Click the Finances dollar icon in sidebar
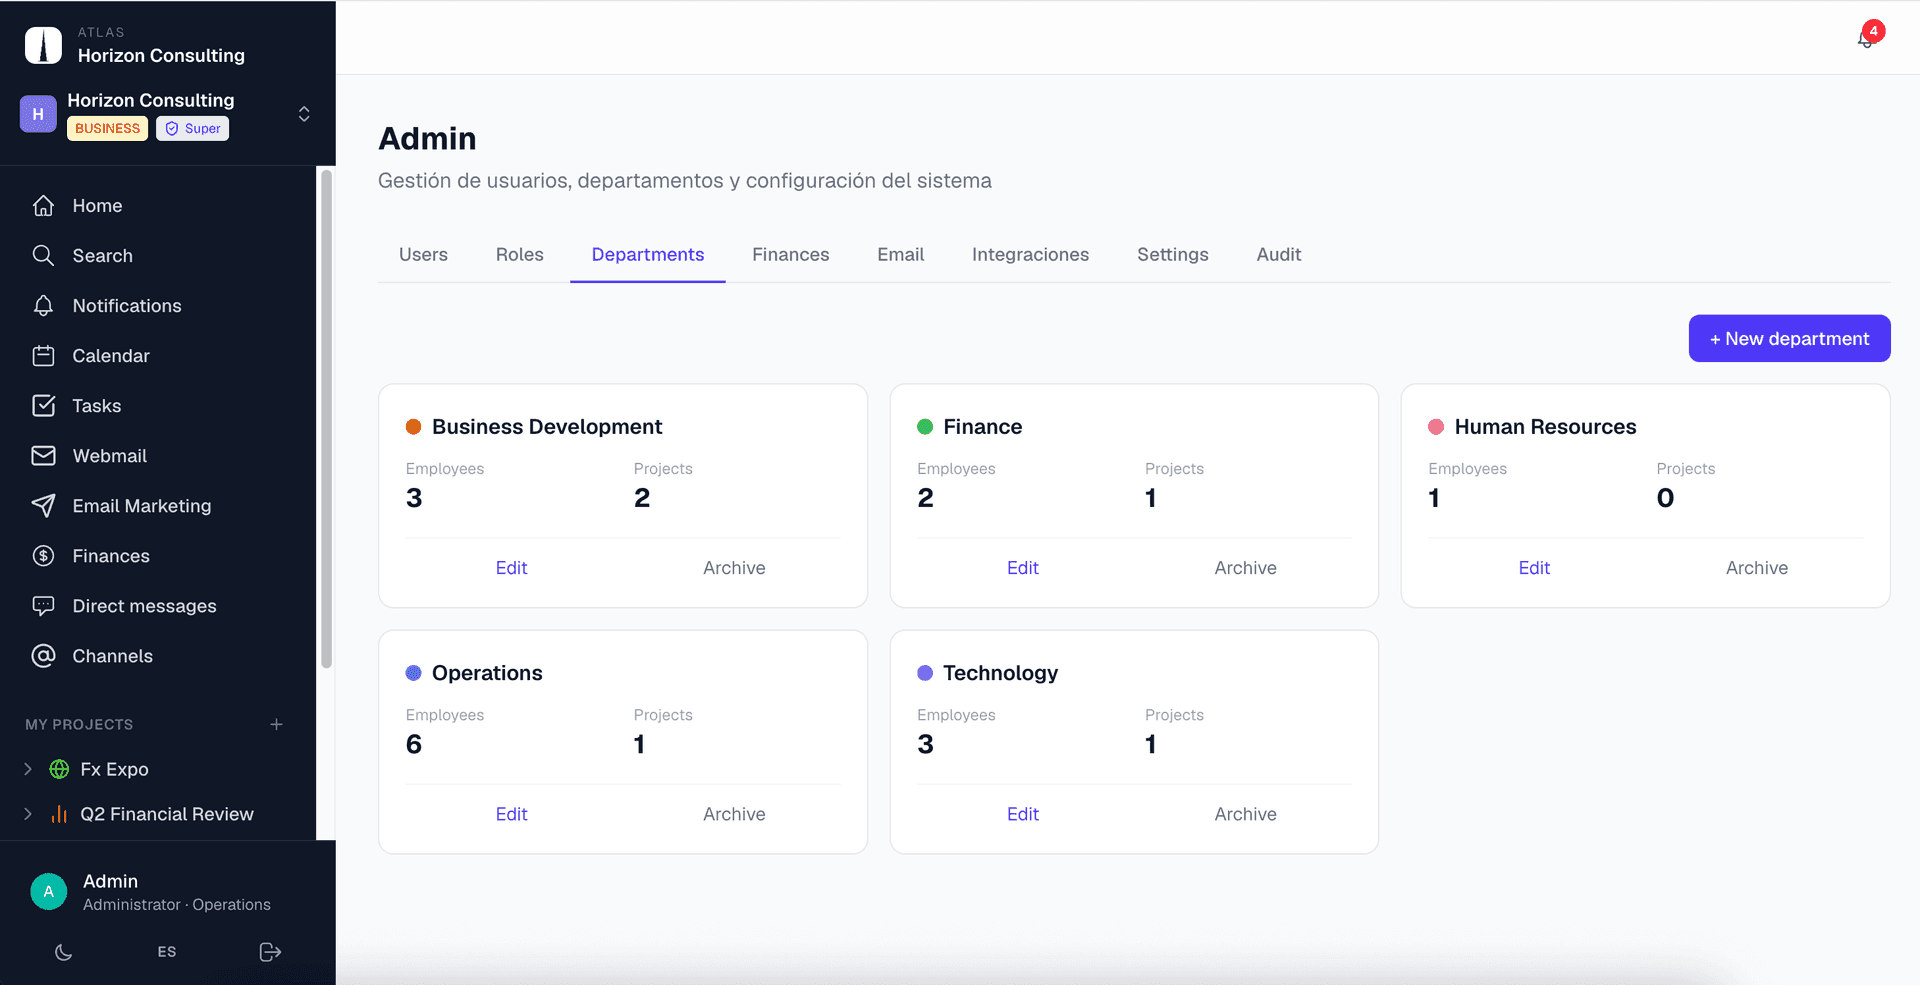1920x985 pixels. 43,555
